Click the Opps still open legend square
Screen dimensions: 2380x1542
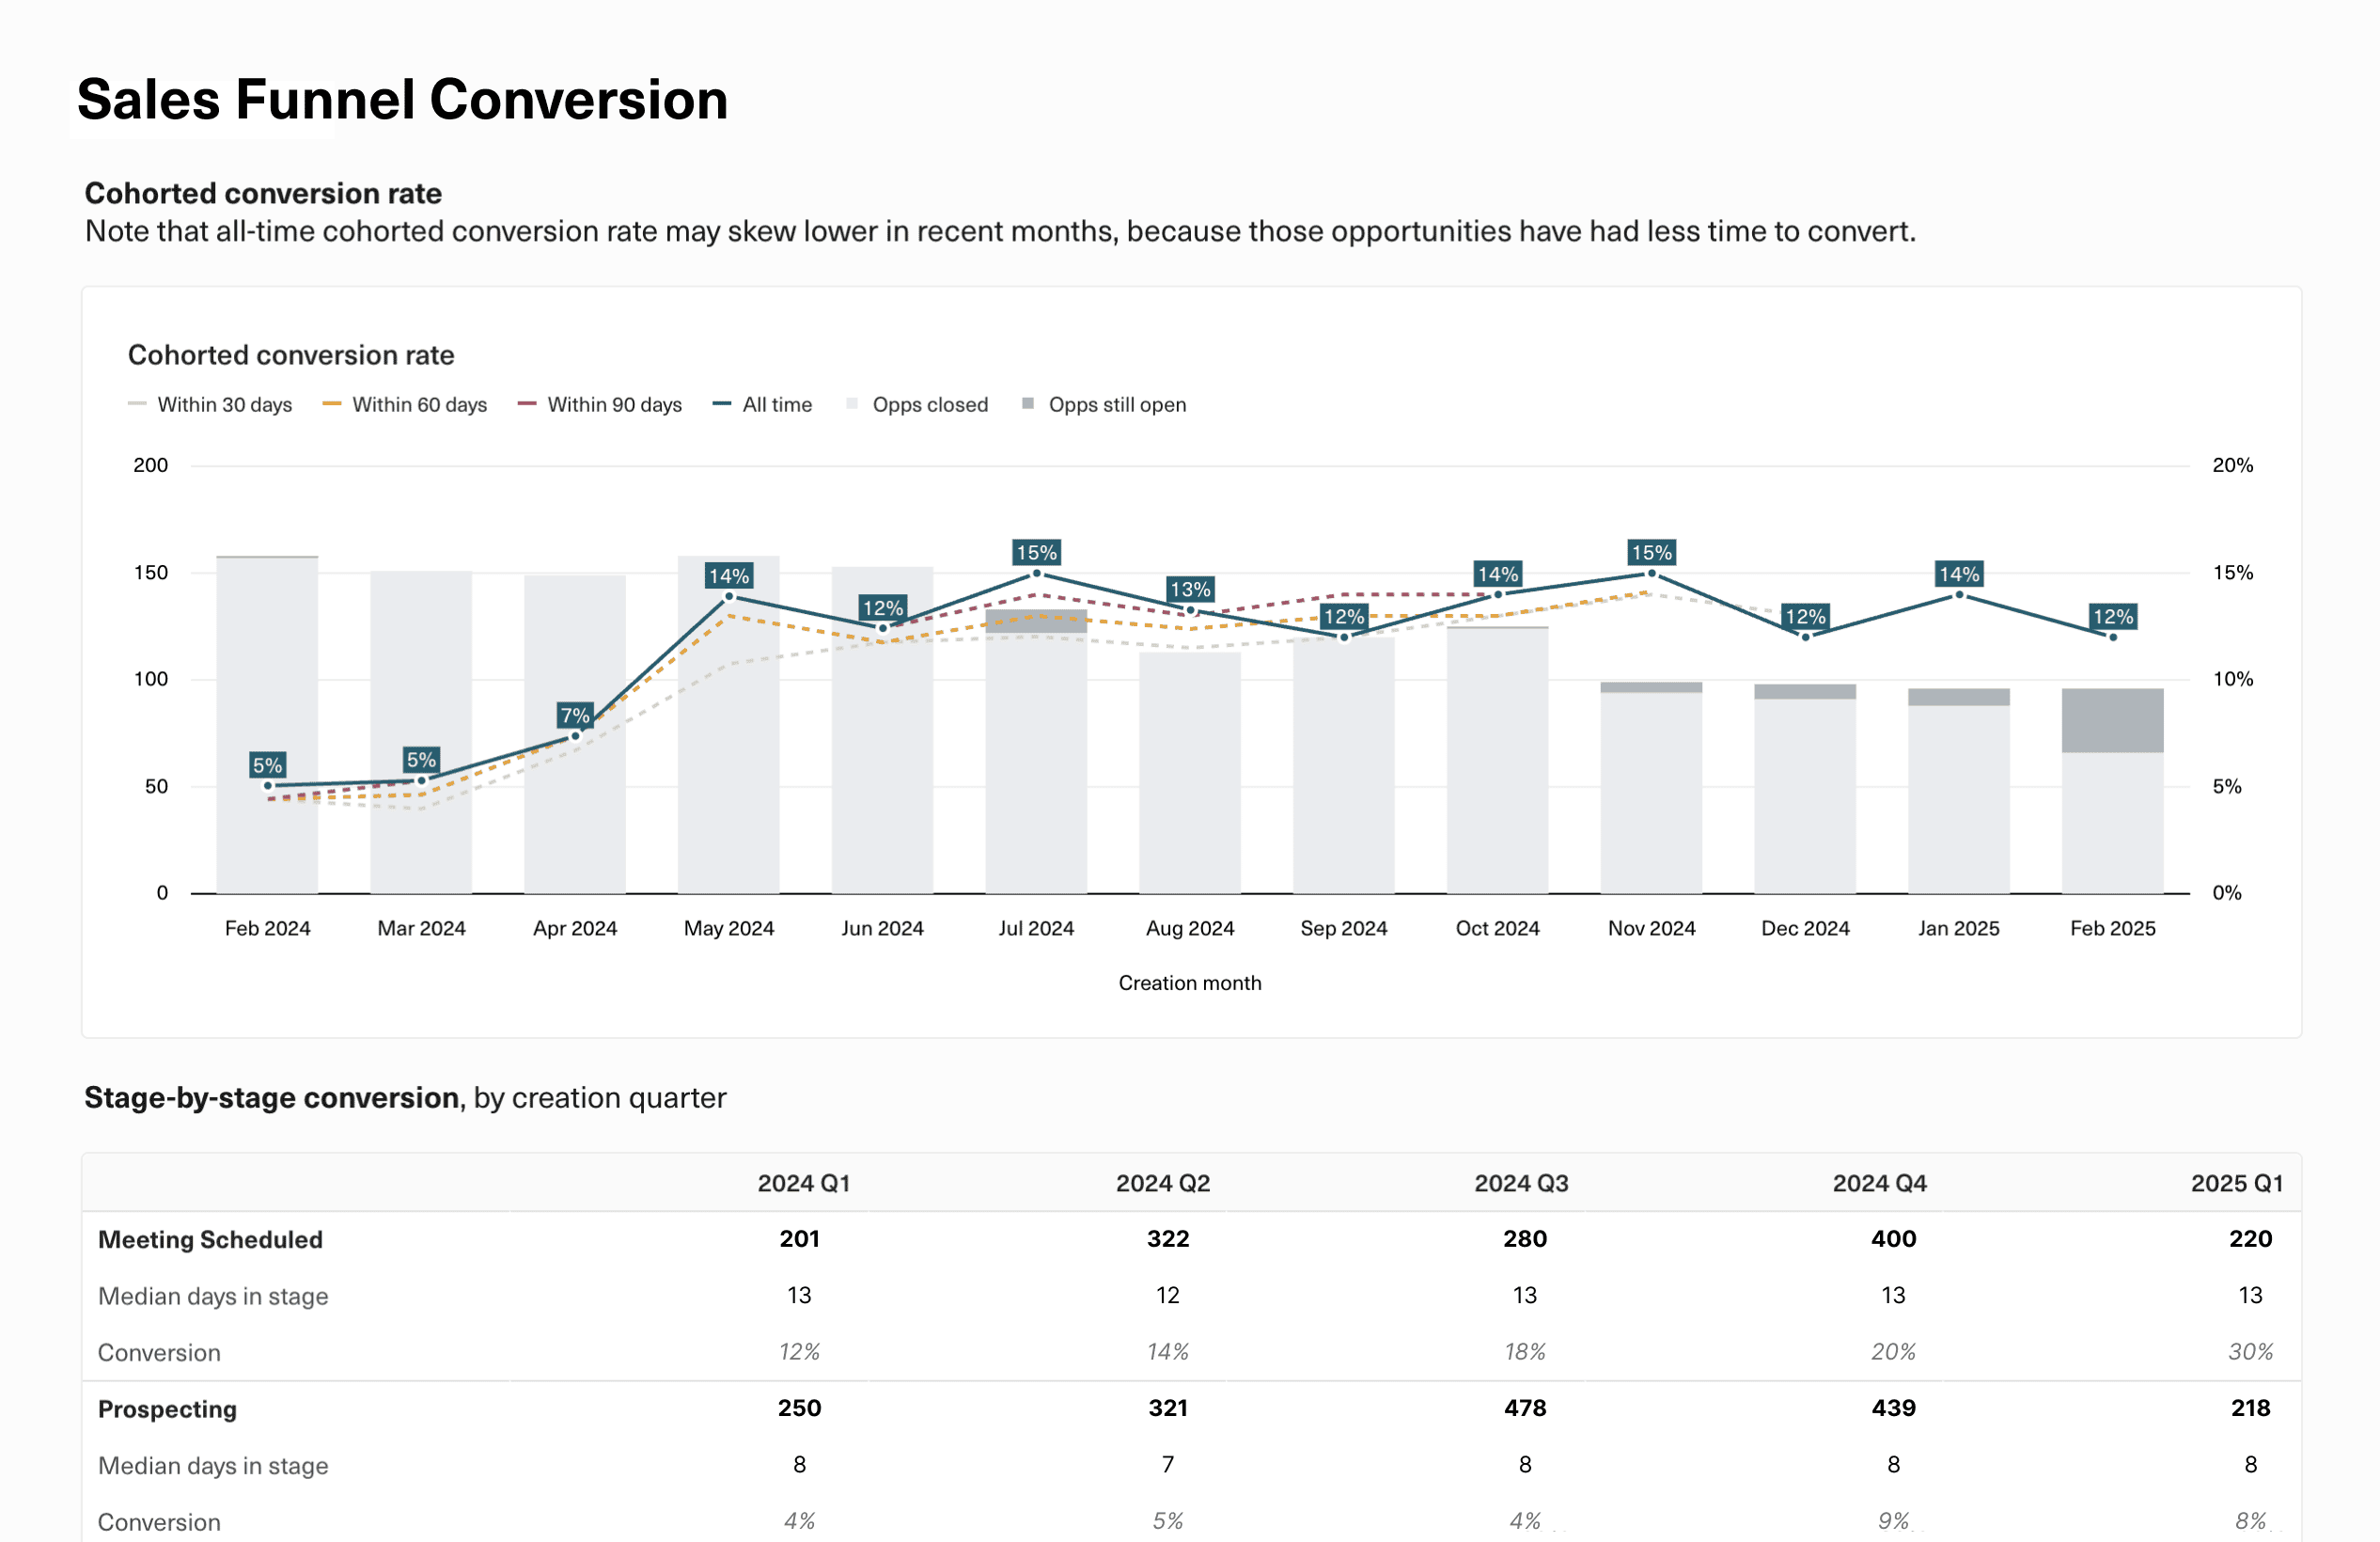click(1028, 404)
